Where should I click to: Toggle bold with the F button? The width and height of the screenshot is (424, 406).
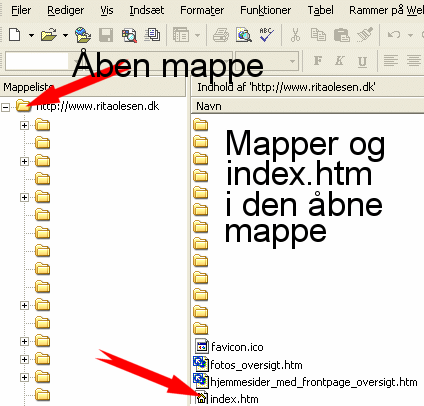[318, 61]
